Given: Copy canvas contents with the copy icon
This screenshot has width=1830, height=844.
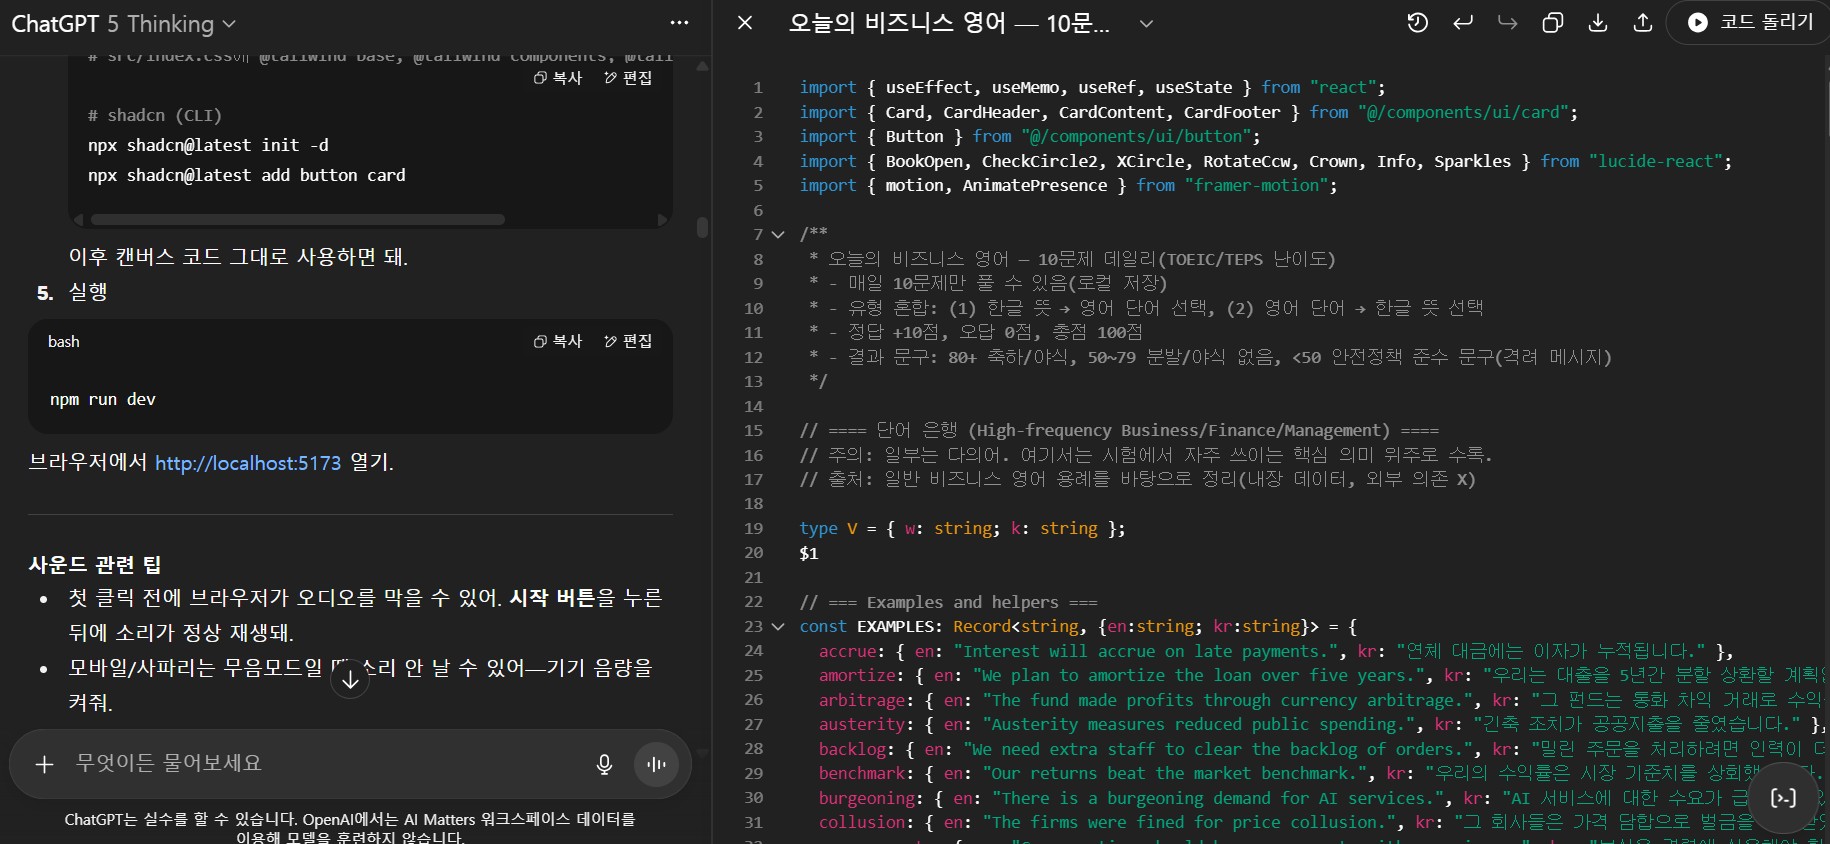Looking at the screenshot, I should 1552,22.
